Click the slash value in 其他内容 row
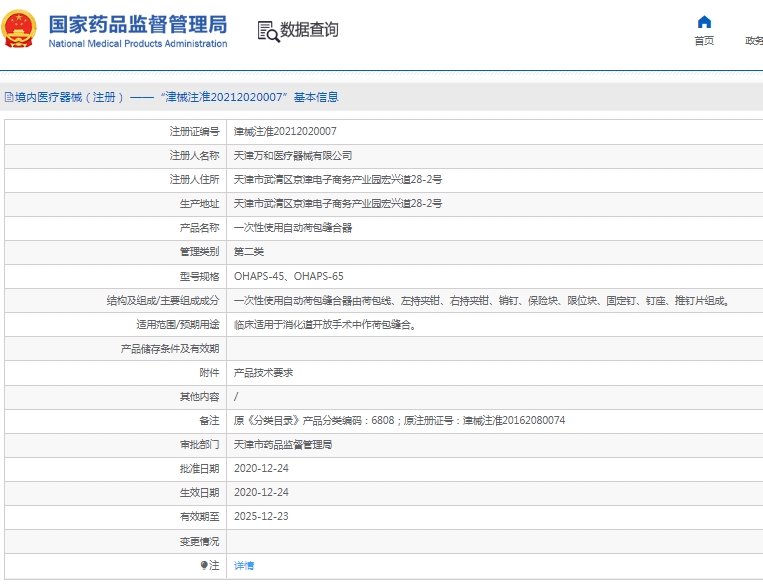This screenshot has height=585, width=763. [x=236, y=397]
